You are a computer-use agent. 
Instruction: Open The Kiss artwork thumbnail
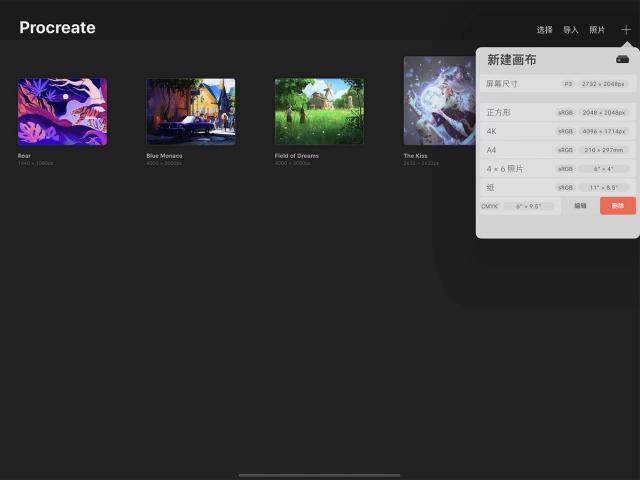[440, 100]
